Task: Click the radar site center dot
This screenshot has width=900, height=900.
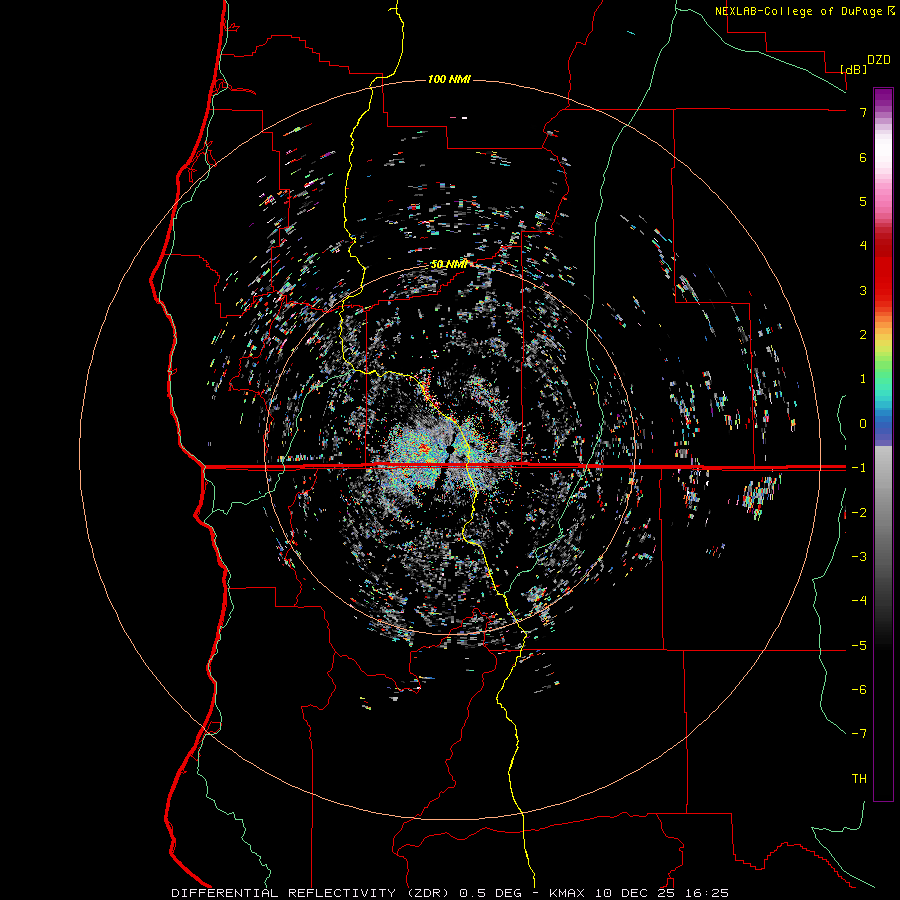Action: pos(451,449)
